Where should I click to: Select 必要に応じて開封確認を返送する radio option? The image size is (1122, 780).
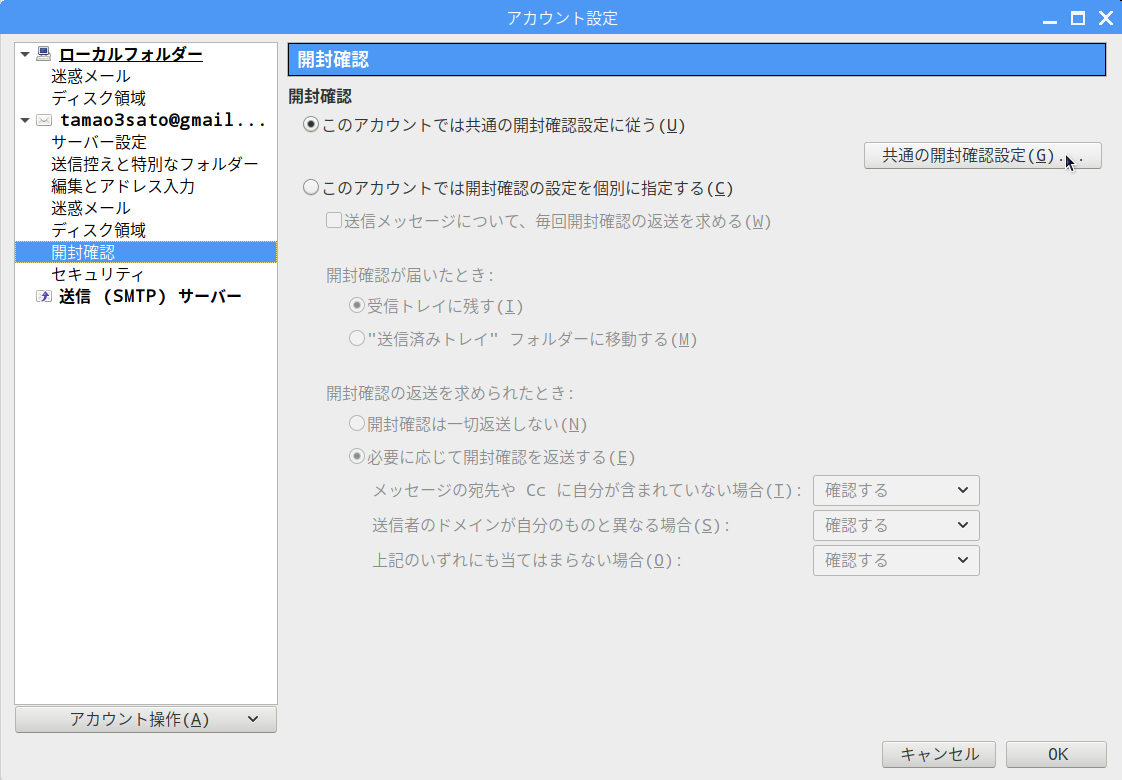[356, 456]
